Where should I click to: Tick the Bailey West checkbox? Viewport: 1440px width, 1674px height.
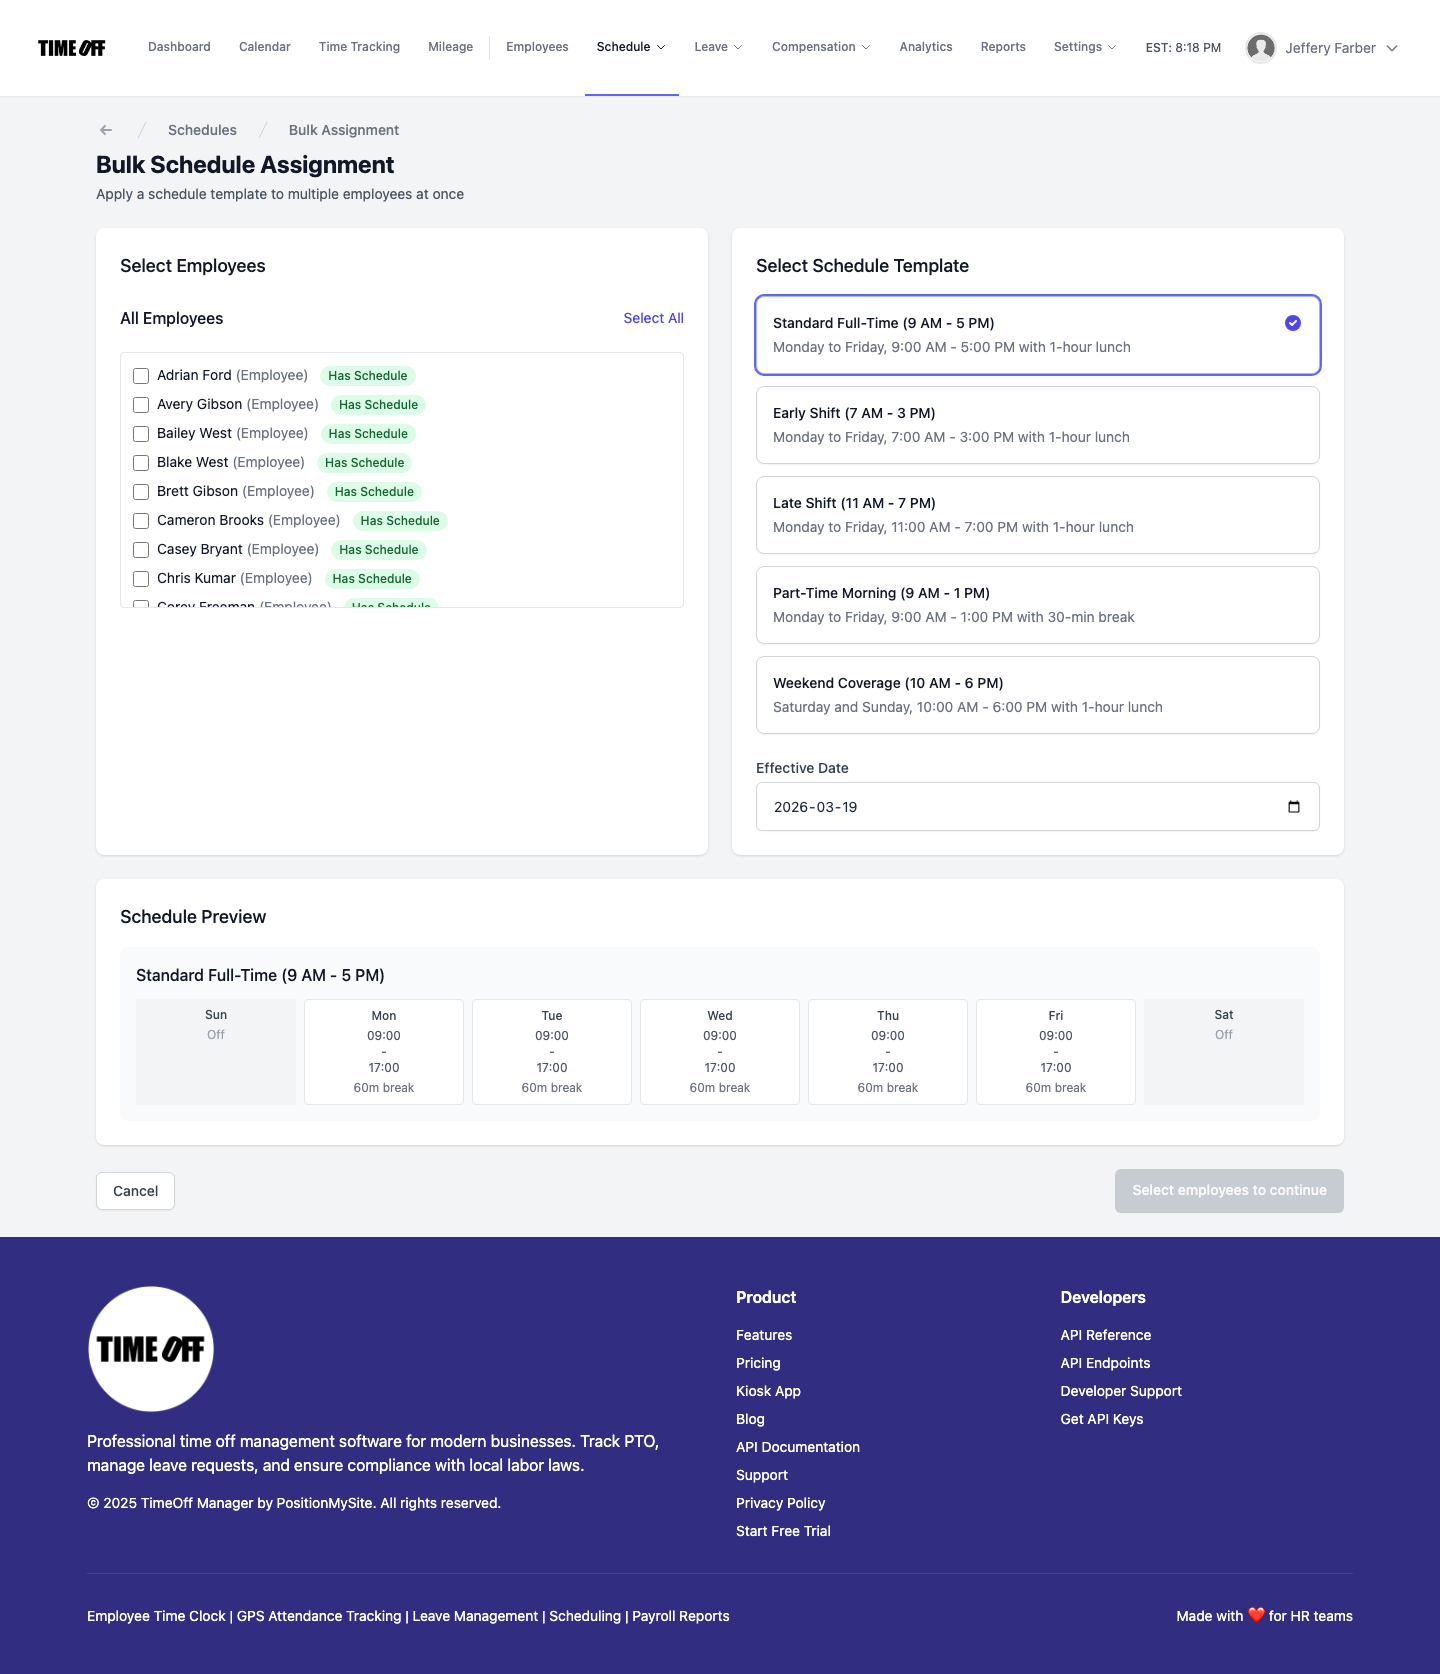(x=141, y=434)
